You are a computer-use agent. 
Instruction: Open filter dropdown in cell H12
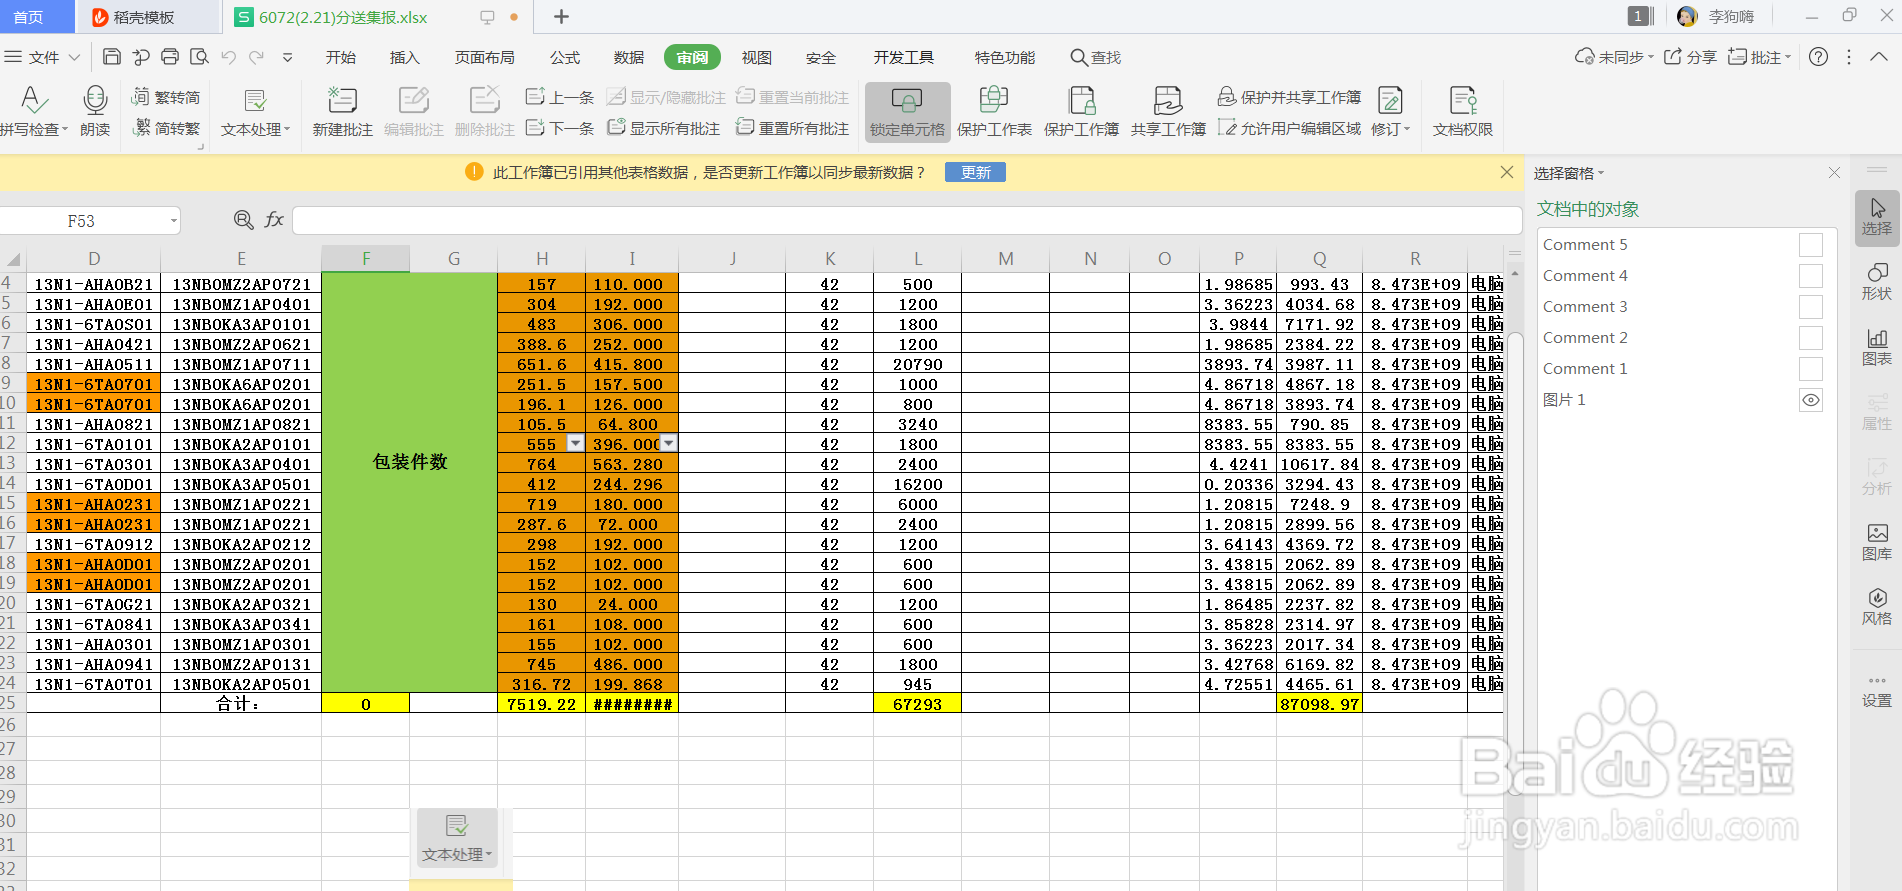[575, 443]
